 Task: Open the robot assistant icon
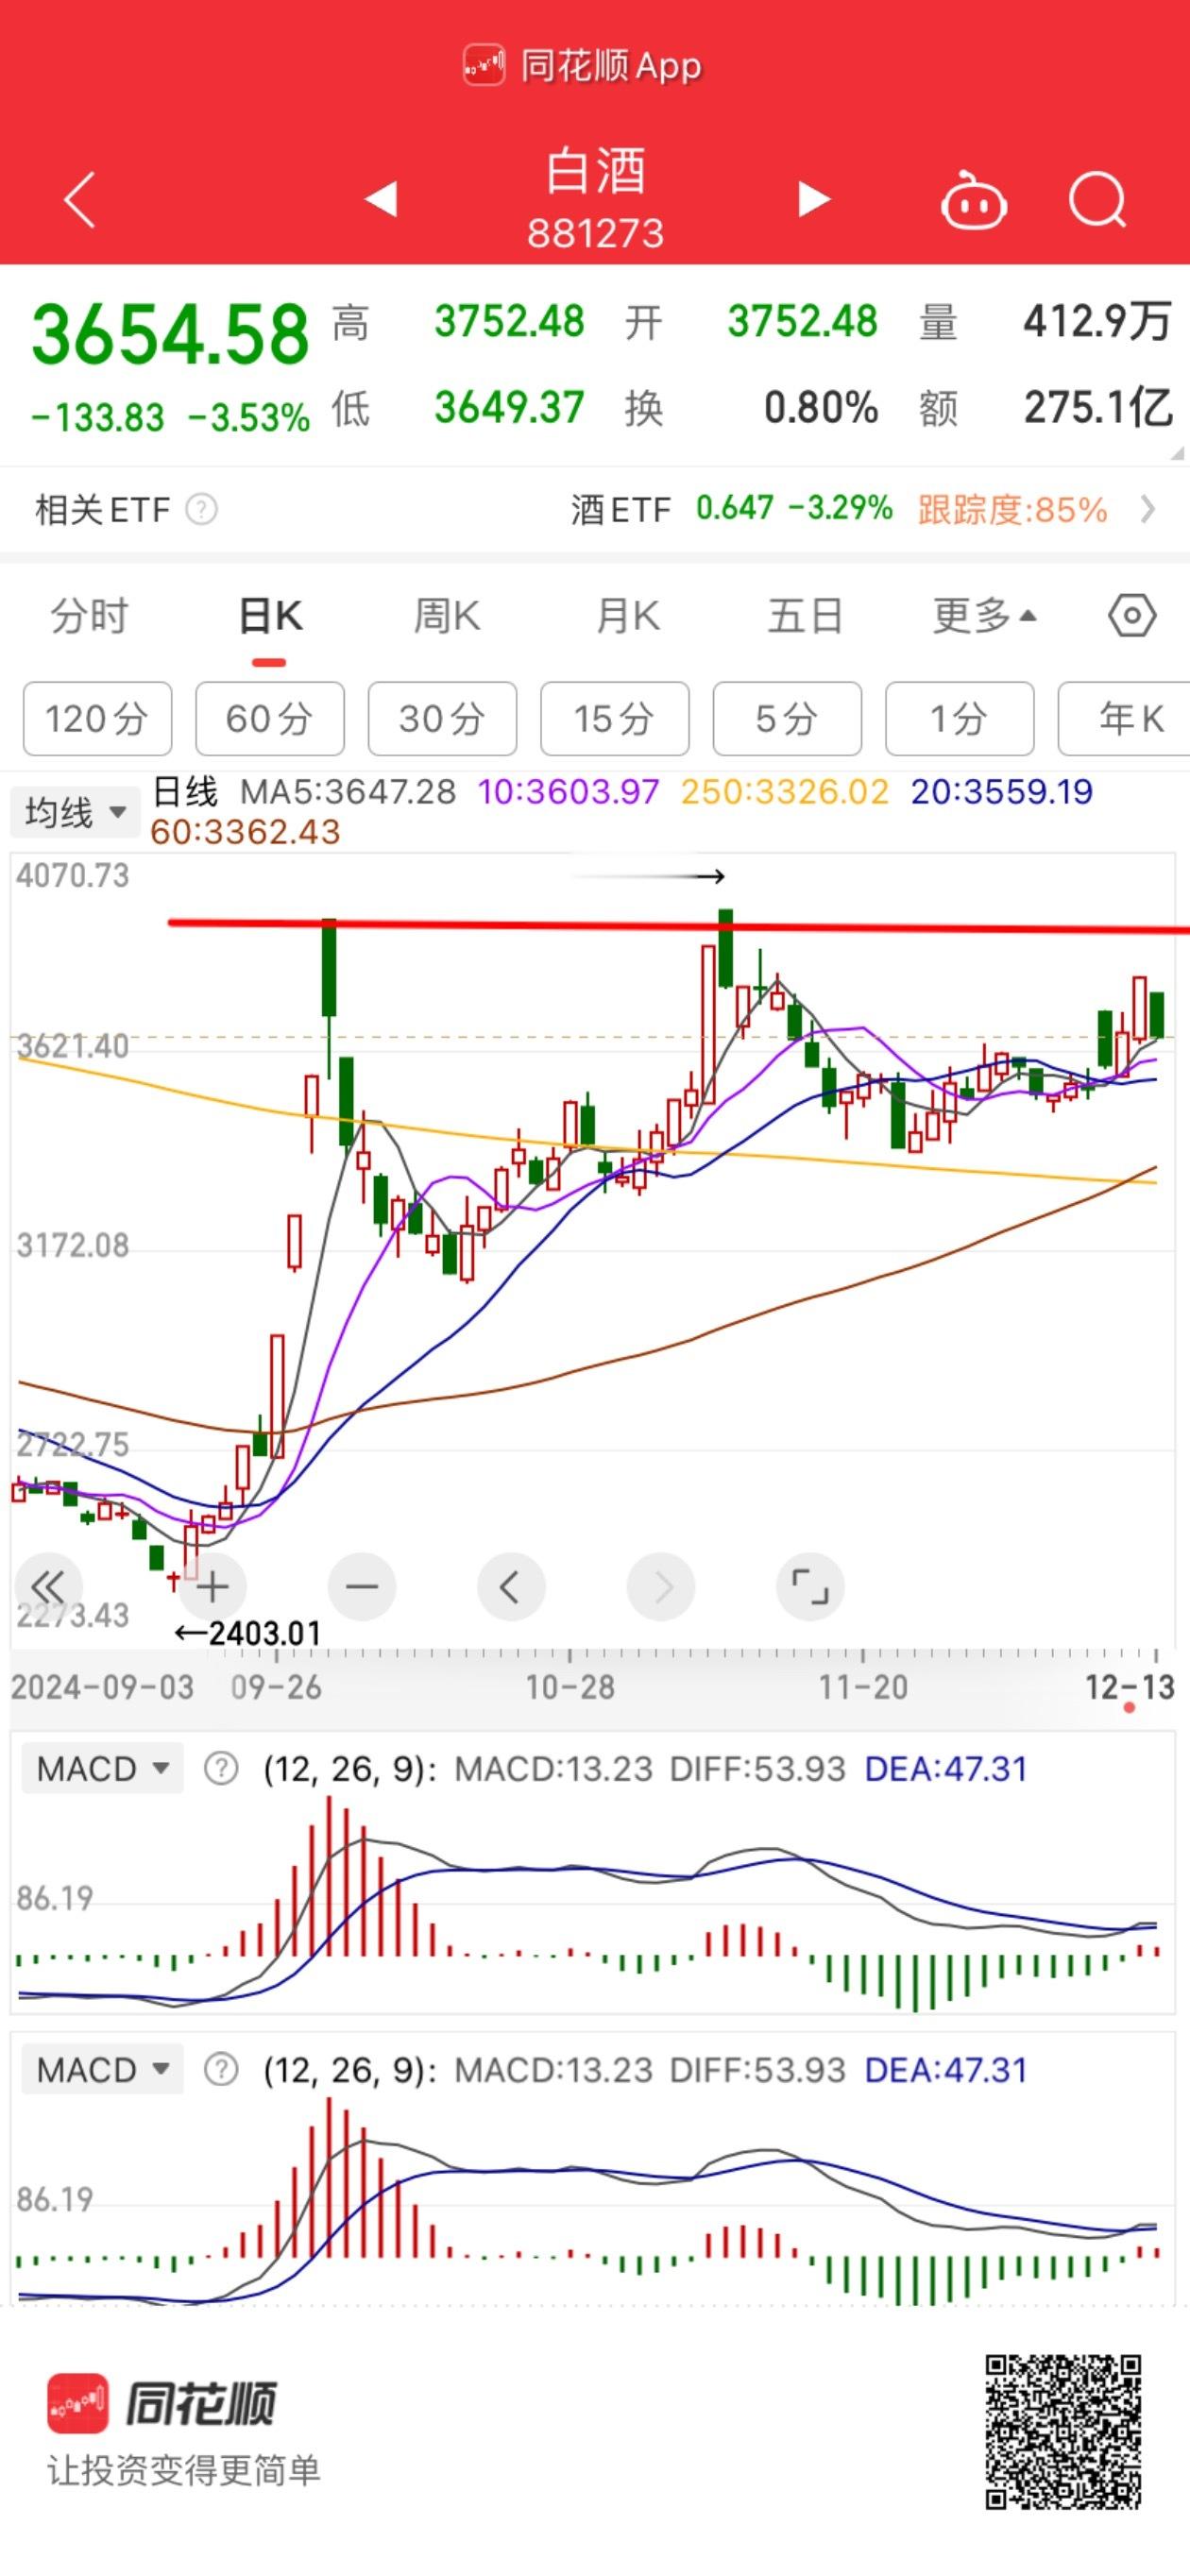click(x=973, y=200)
